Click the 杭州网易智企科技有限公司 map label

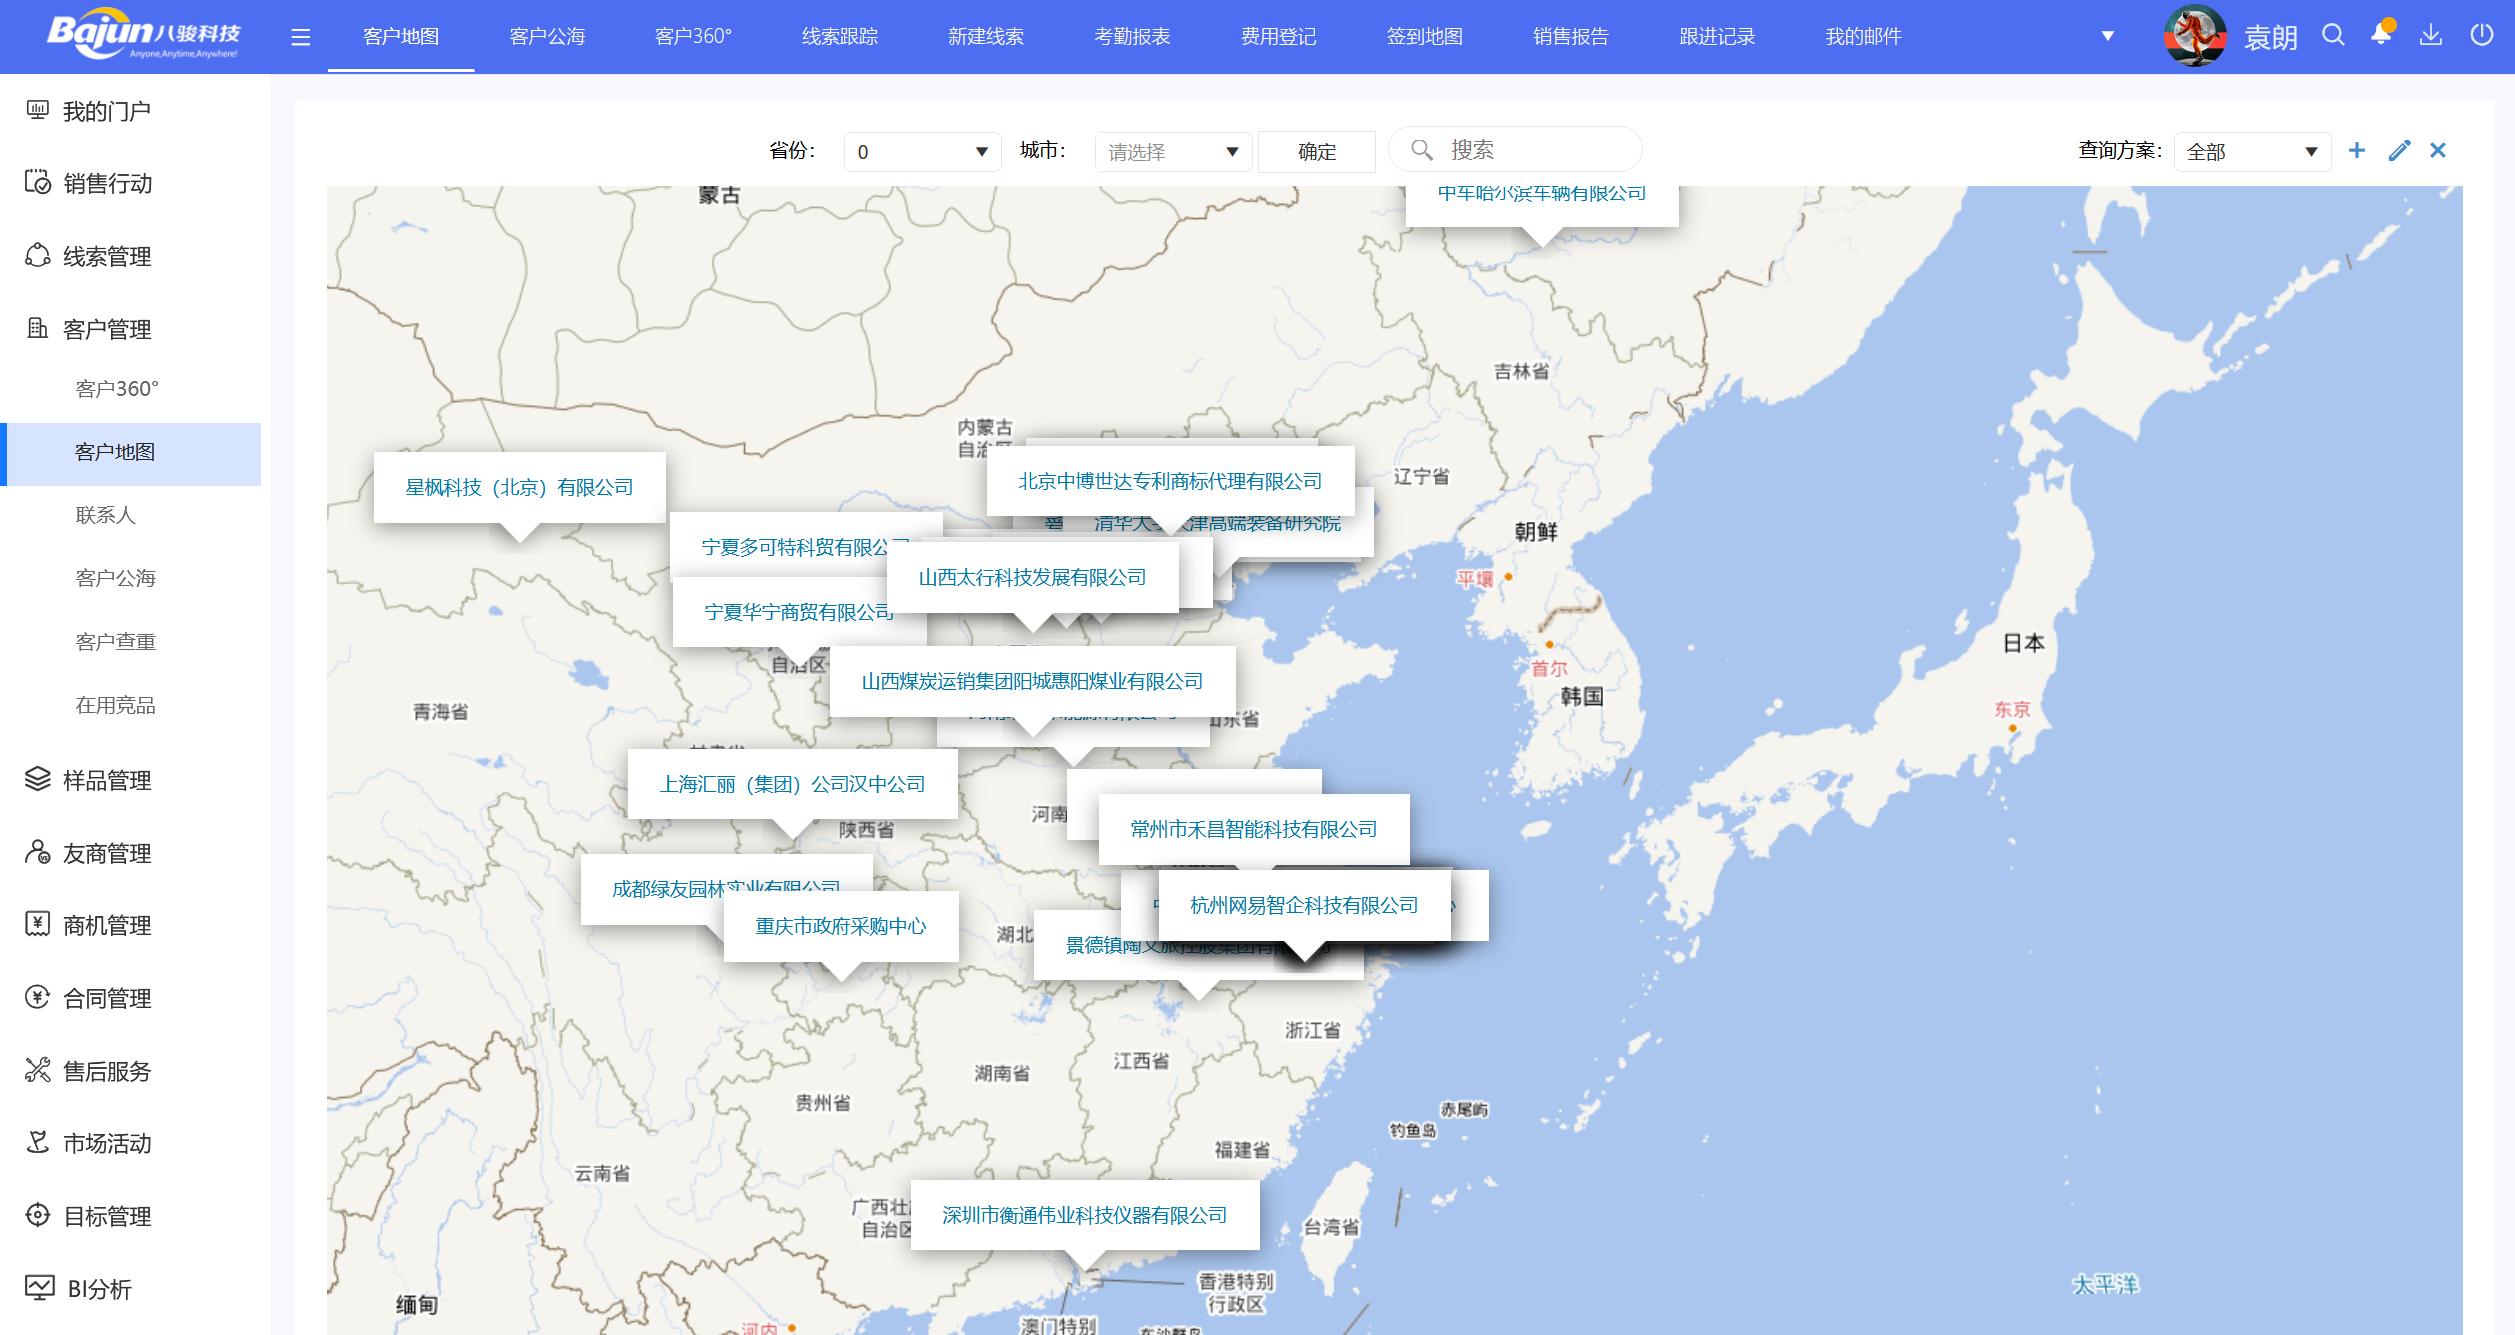[x=1303, y=906]
